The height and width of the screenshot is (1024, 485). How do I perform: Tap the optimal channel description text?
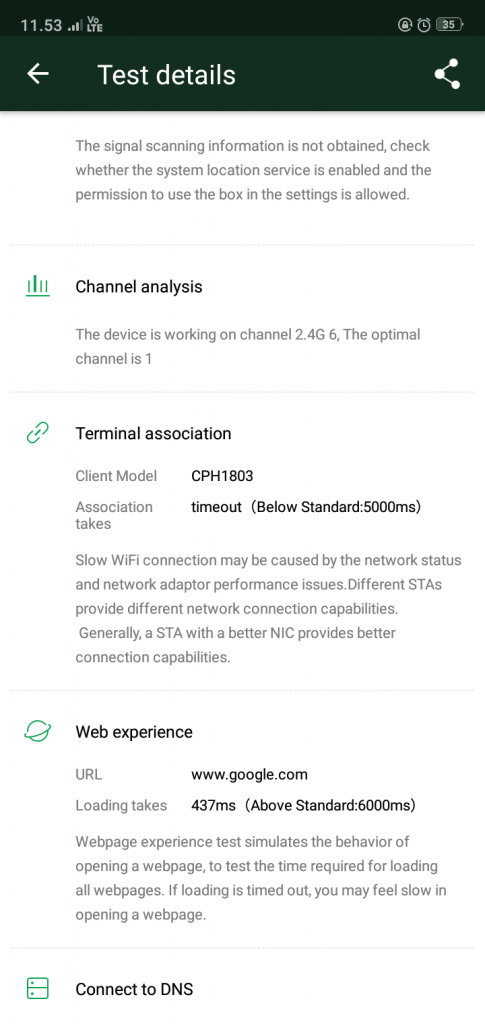(x=248, y=347)
